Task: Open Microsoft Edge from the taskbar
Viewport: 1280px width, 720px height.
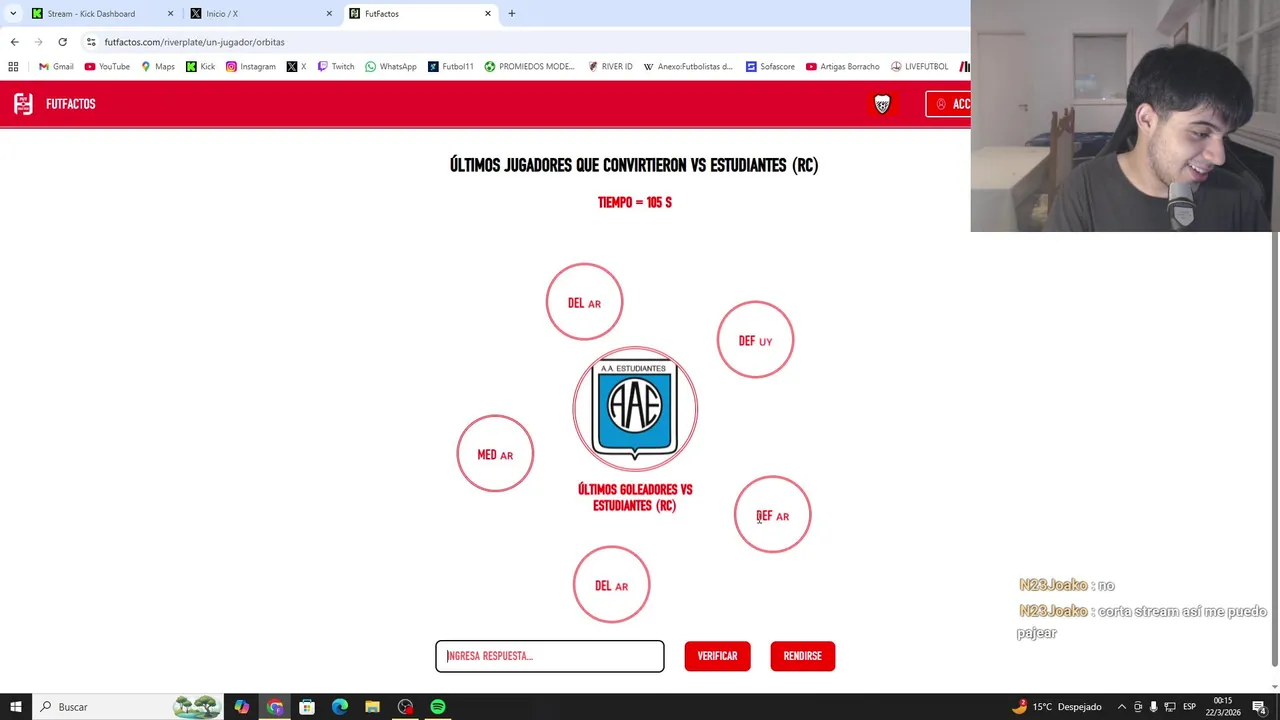Action: 340,707
